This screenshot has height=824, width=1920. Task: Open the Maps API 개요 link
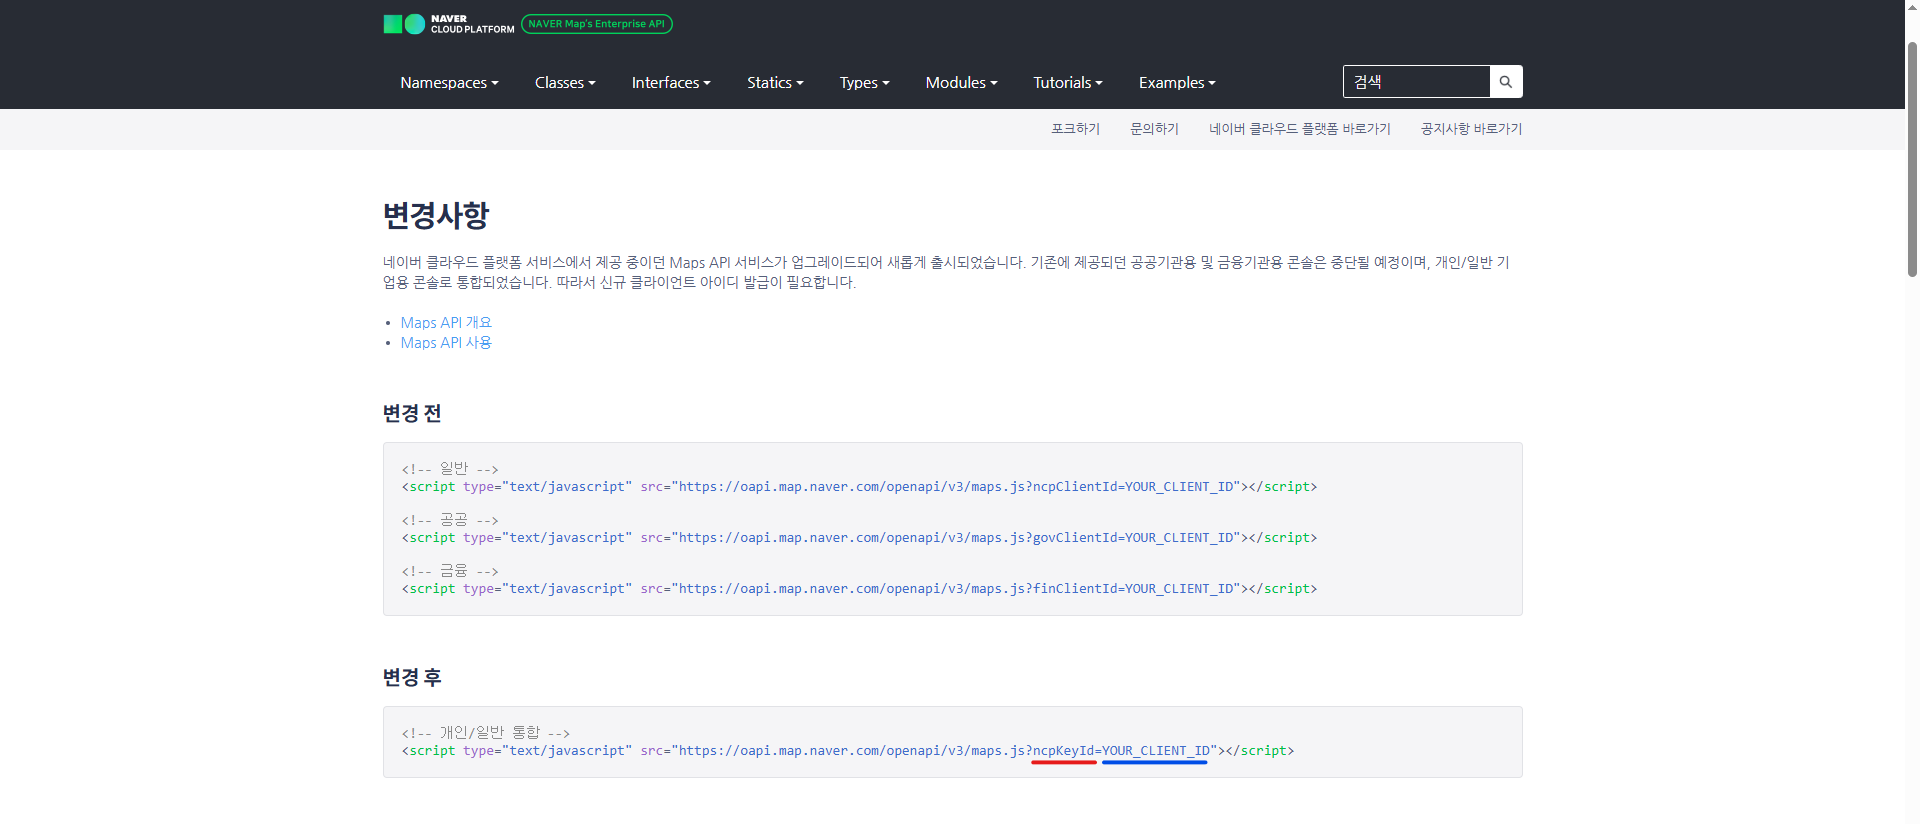coord(446,322)
